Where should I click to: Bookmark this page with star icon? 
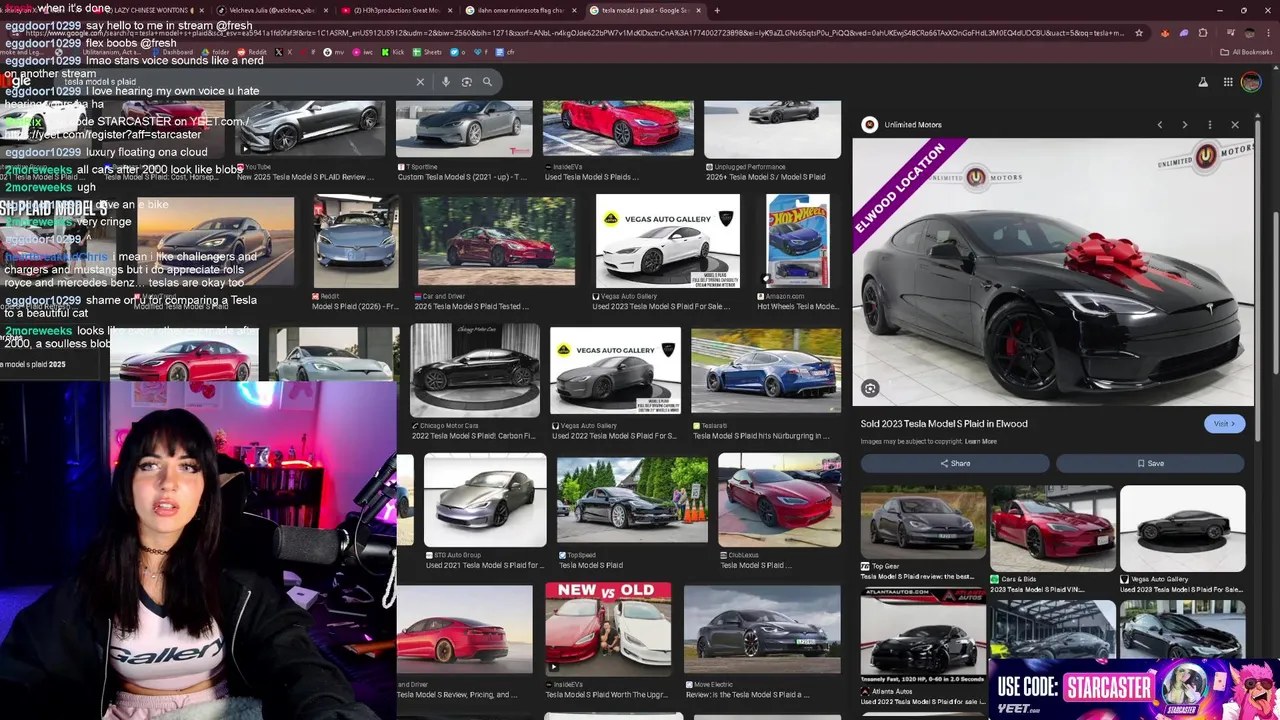[x=1138, y=33]
